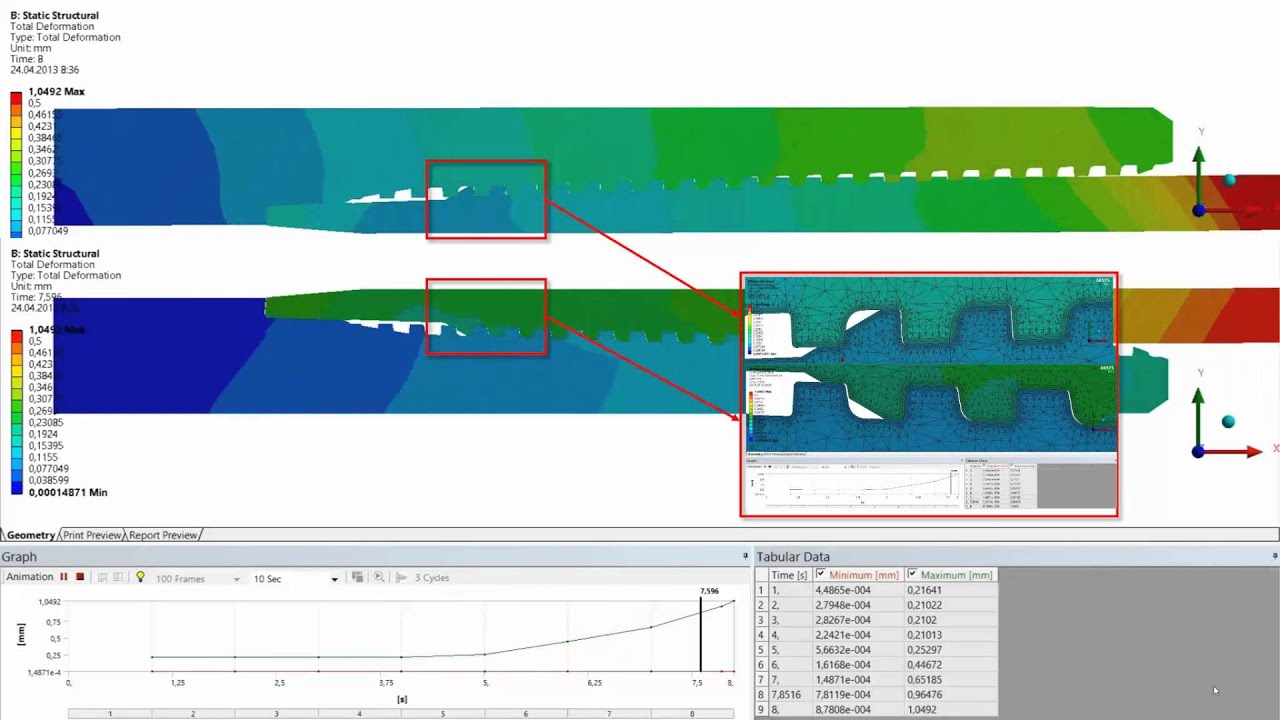Click the 7,596 time marker on graph

pyautogui.click(x=700, y=634)
